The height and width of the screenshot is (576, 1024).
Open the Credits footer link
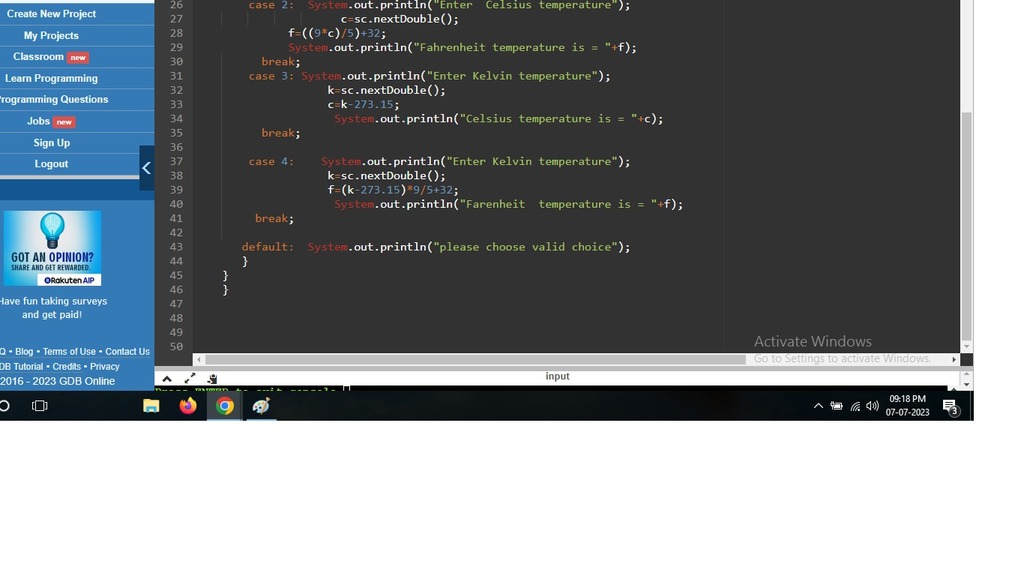[x=67, y=366]
